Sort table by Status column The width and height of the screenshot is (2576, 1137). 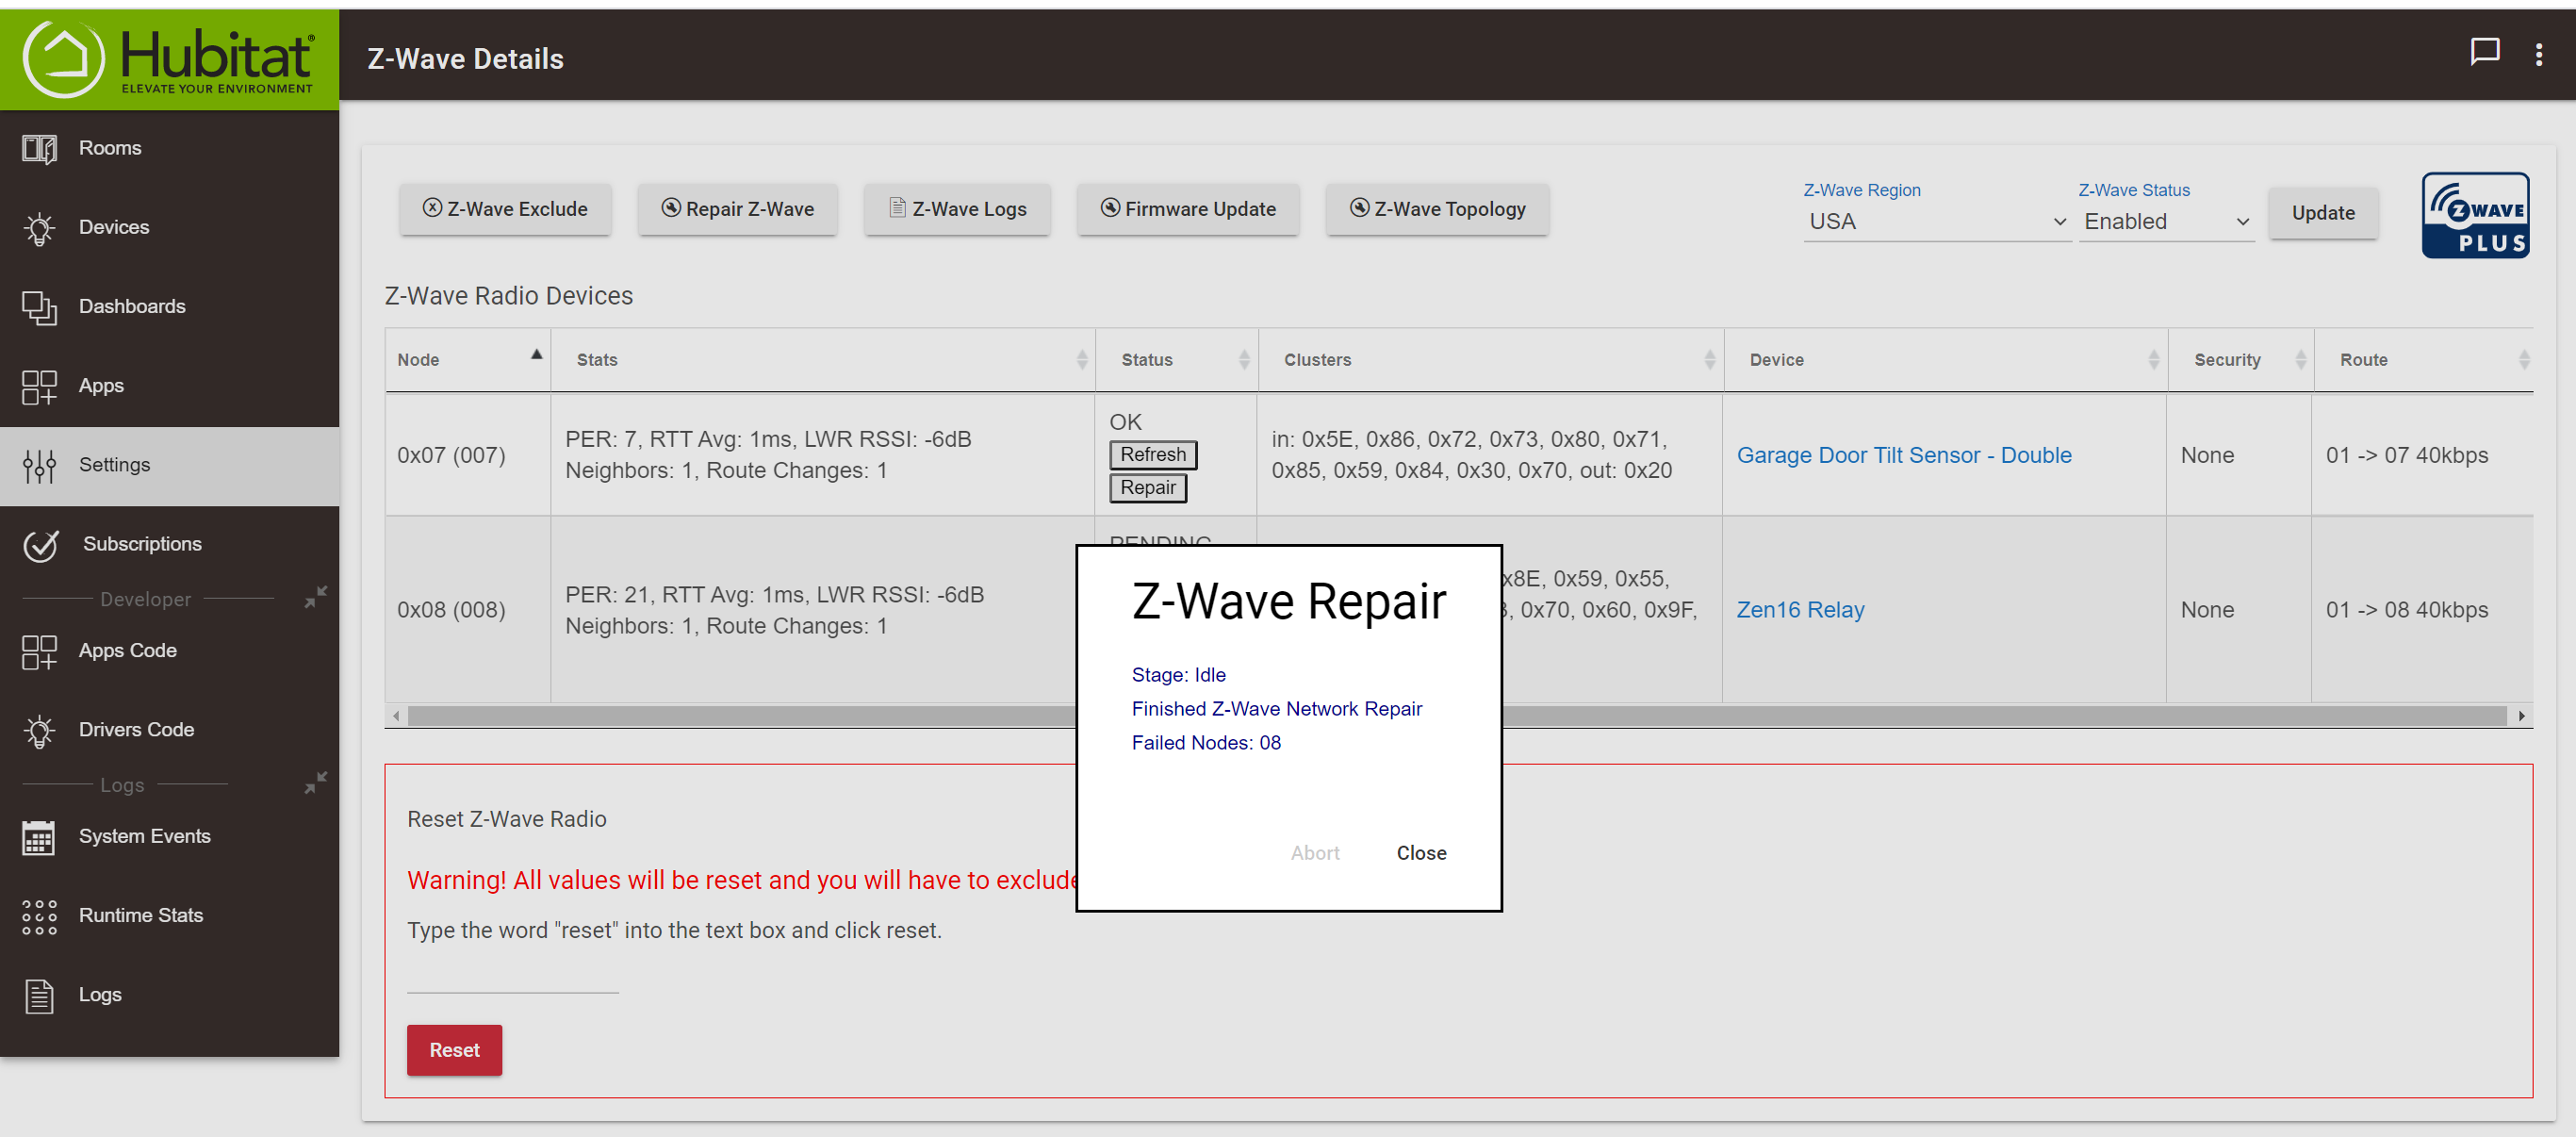pyautogui.click(x=1177, y=359)
